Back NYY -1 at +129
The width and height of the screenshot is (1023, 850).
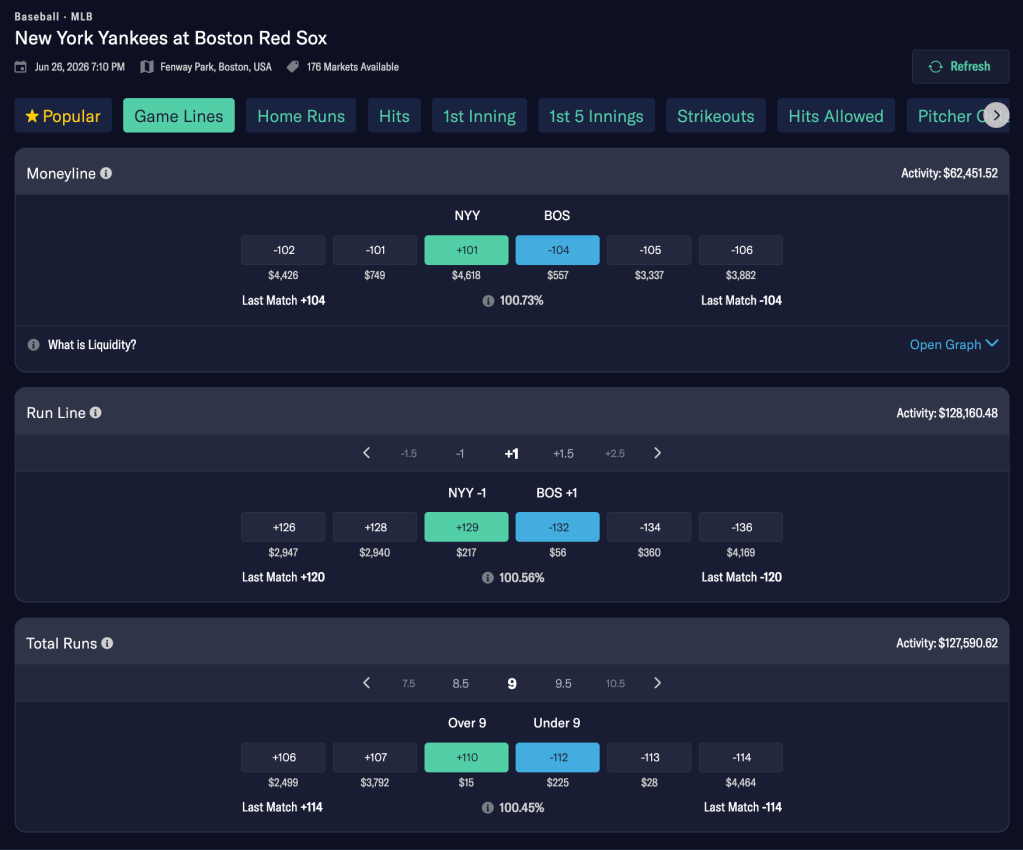click(466, 527)
